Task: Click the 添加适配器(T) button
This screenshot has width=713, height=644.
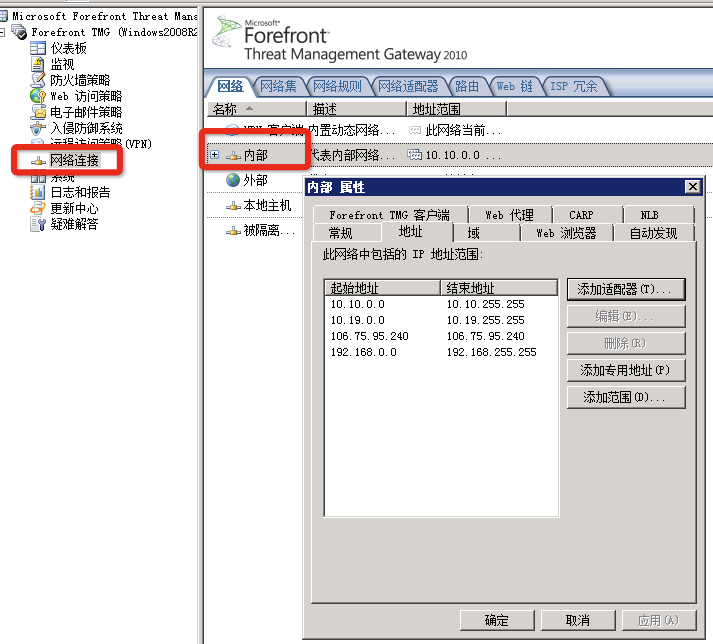Action: pos(626,289)
